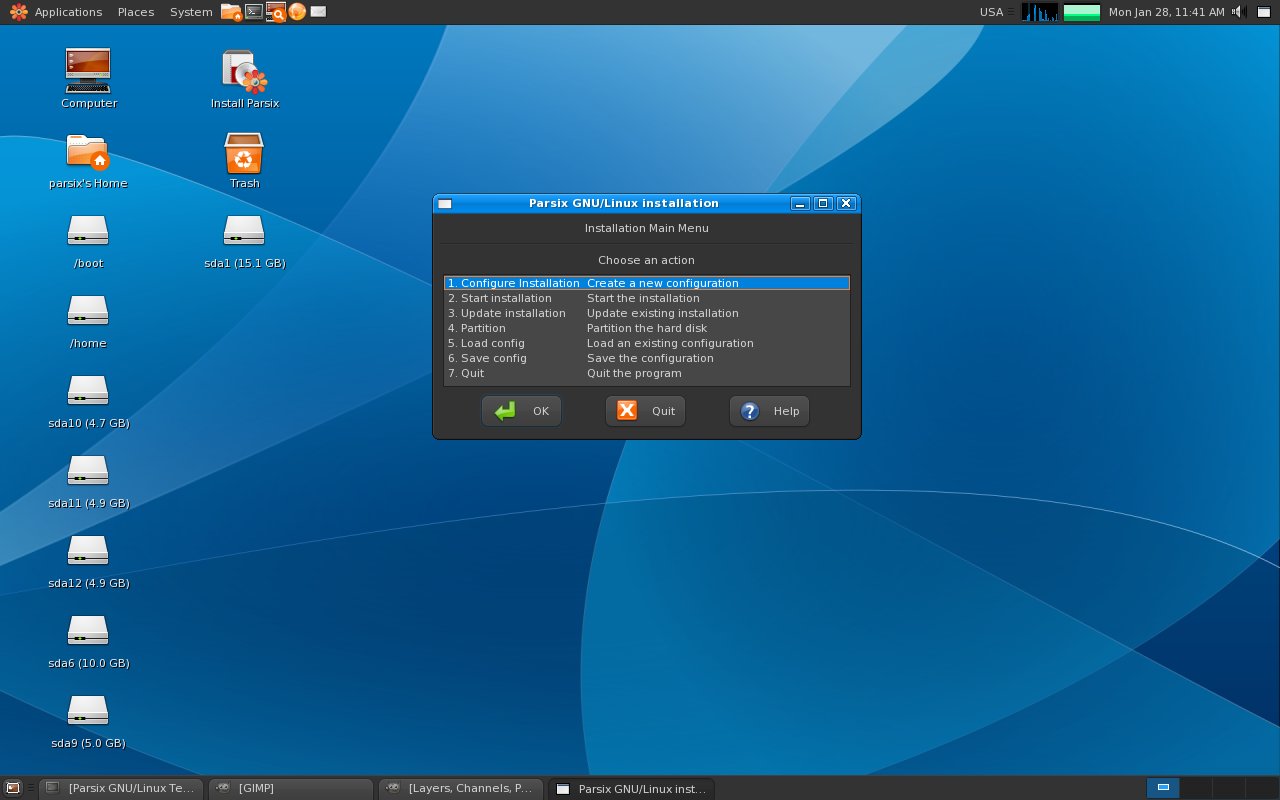Viewport: 1280px width, 800px height.
Task: Click the USA keyboard layout indicator
Action: 991,12
